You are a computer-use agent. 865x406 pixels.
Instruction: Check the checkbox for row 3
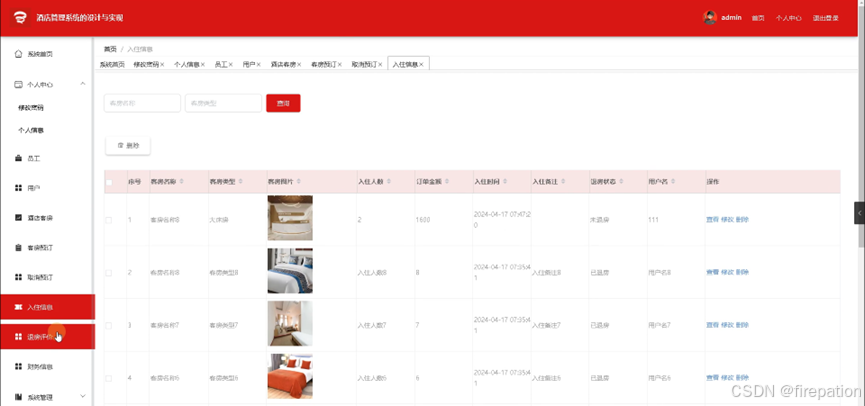coord(109,325)
